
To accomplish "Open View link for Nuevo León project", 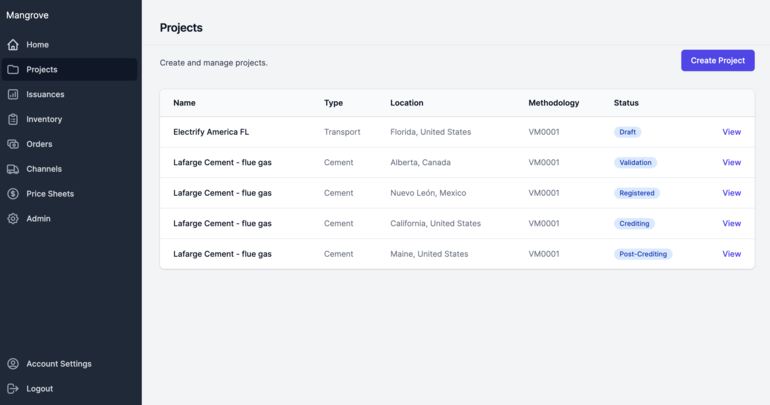I will click(731, 193).
